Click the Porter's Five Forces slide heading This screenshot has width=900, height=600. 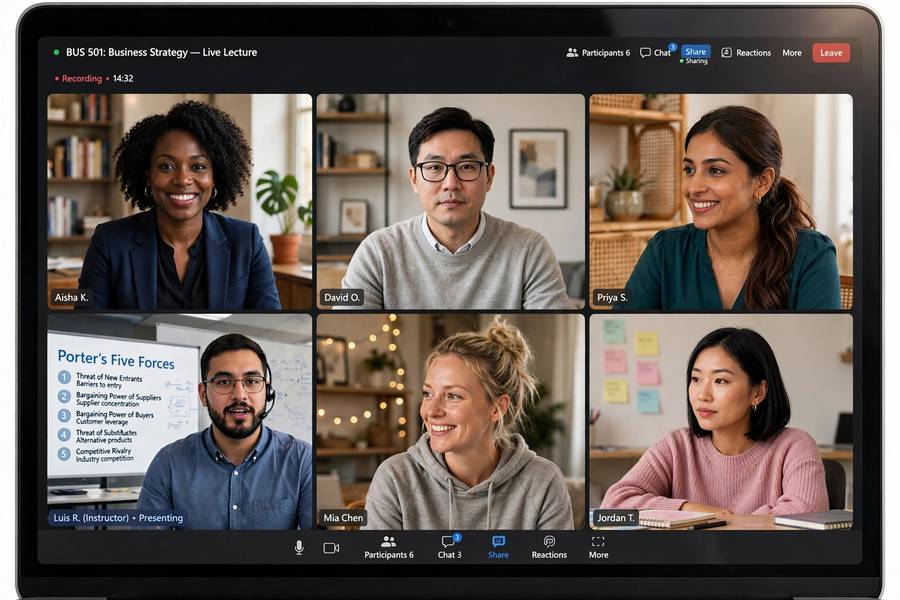(116, 359)
